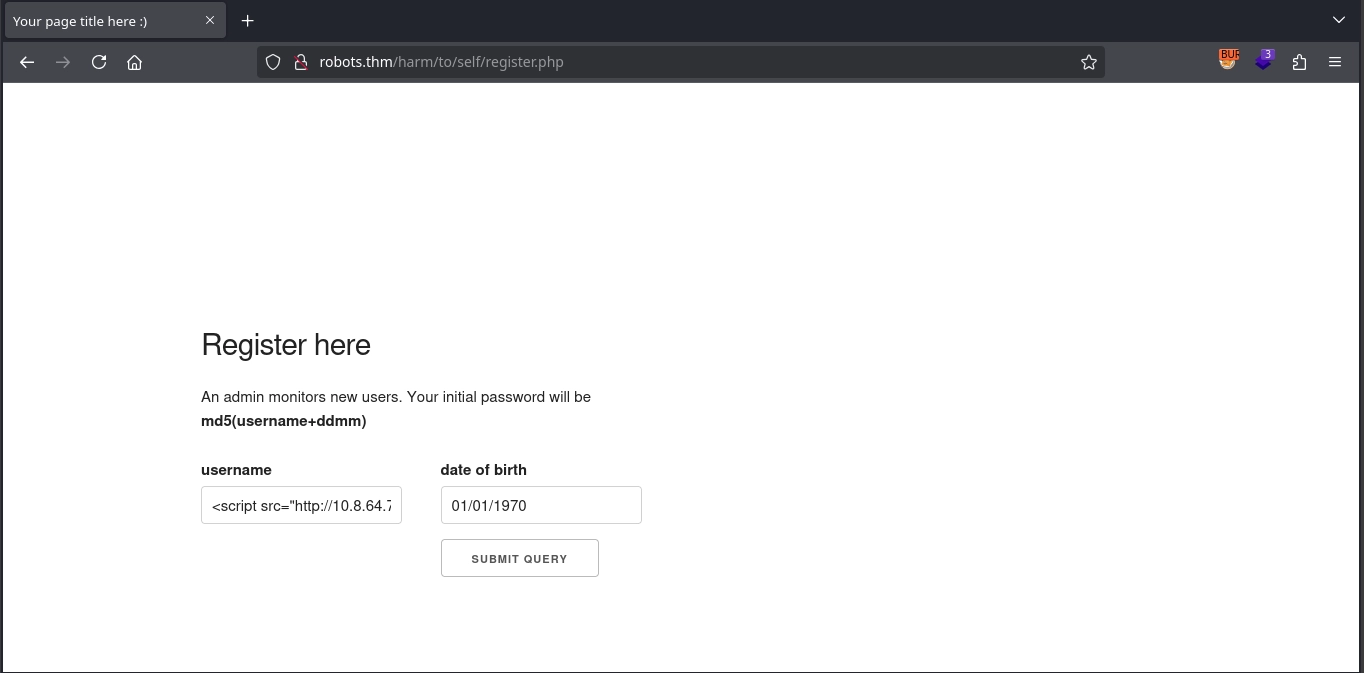This screenshot has height=673, width=1364.
Task: Open the Extensions puzzle-piece menu
Action: pyautogui.click(x=1299, y=62)
